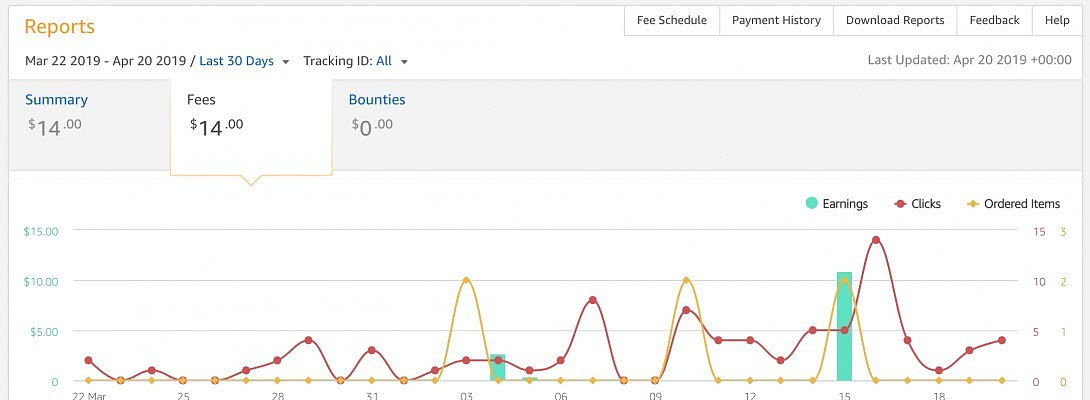Click the tall earnings bar on the 15th
The image size is (1090, 400).
tap(844, 330)
